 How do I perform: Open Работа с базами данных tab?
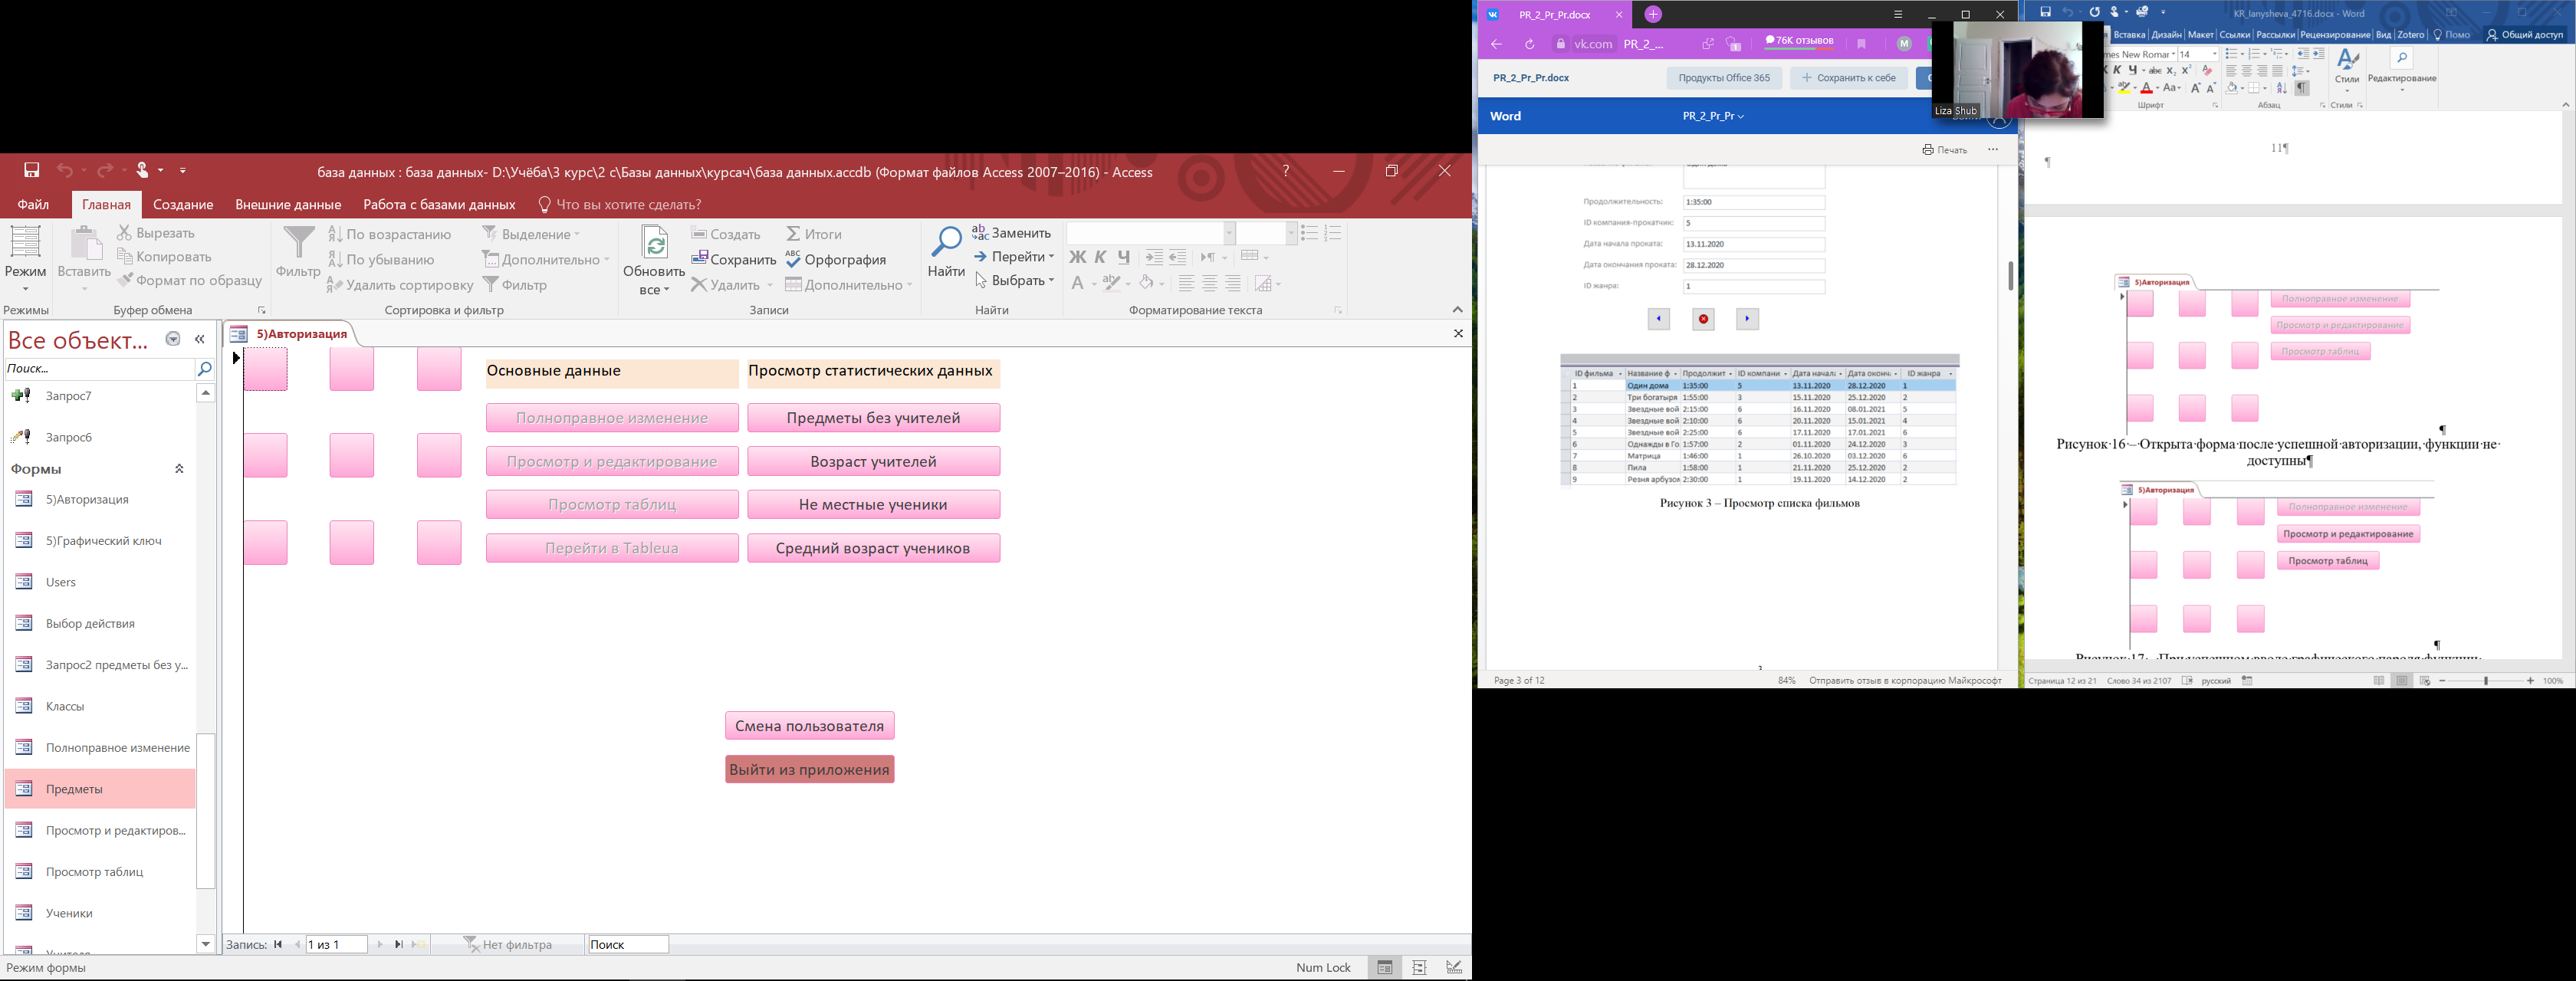point(439,204)
